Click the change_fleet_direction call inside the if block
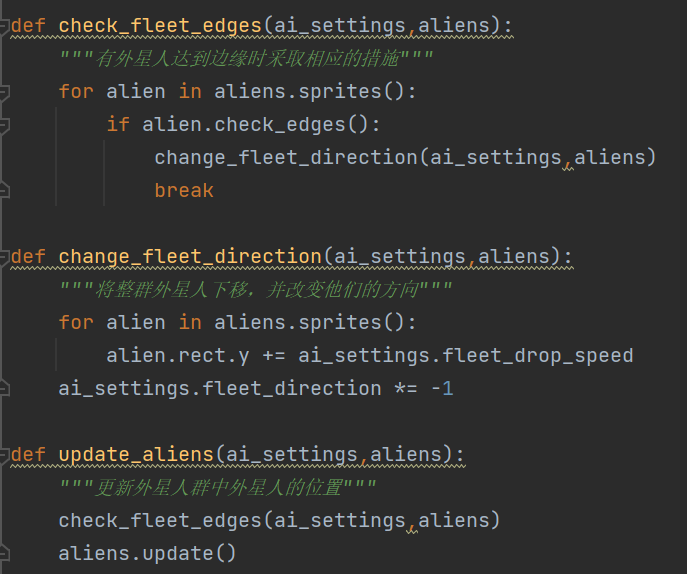The height and width of the screenshot is (574, 687). (x=286, y=158)
